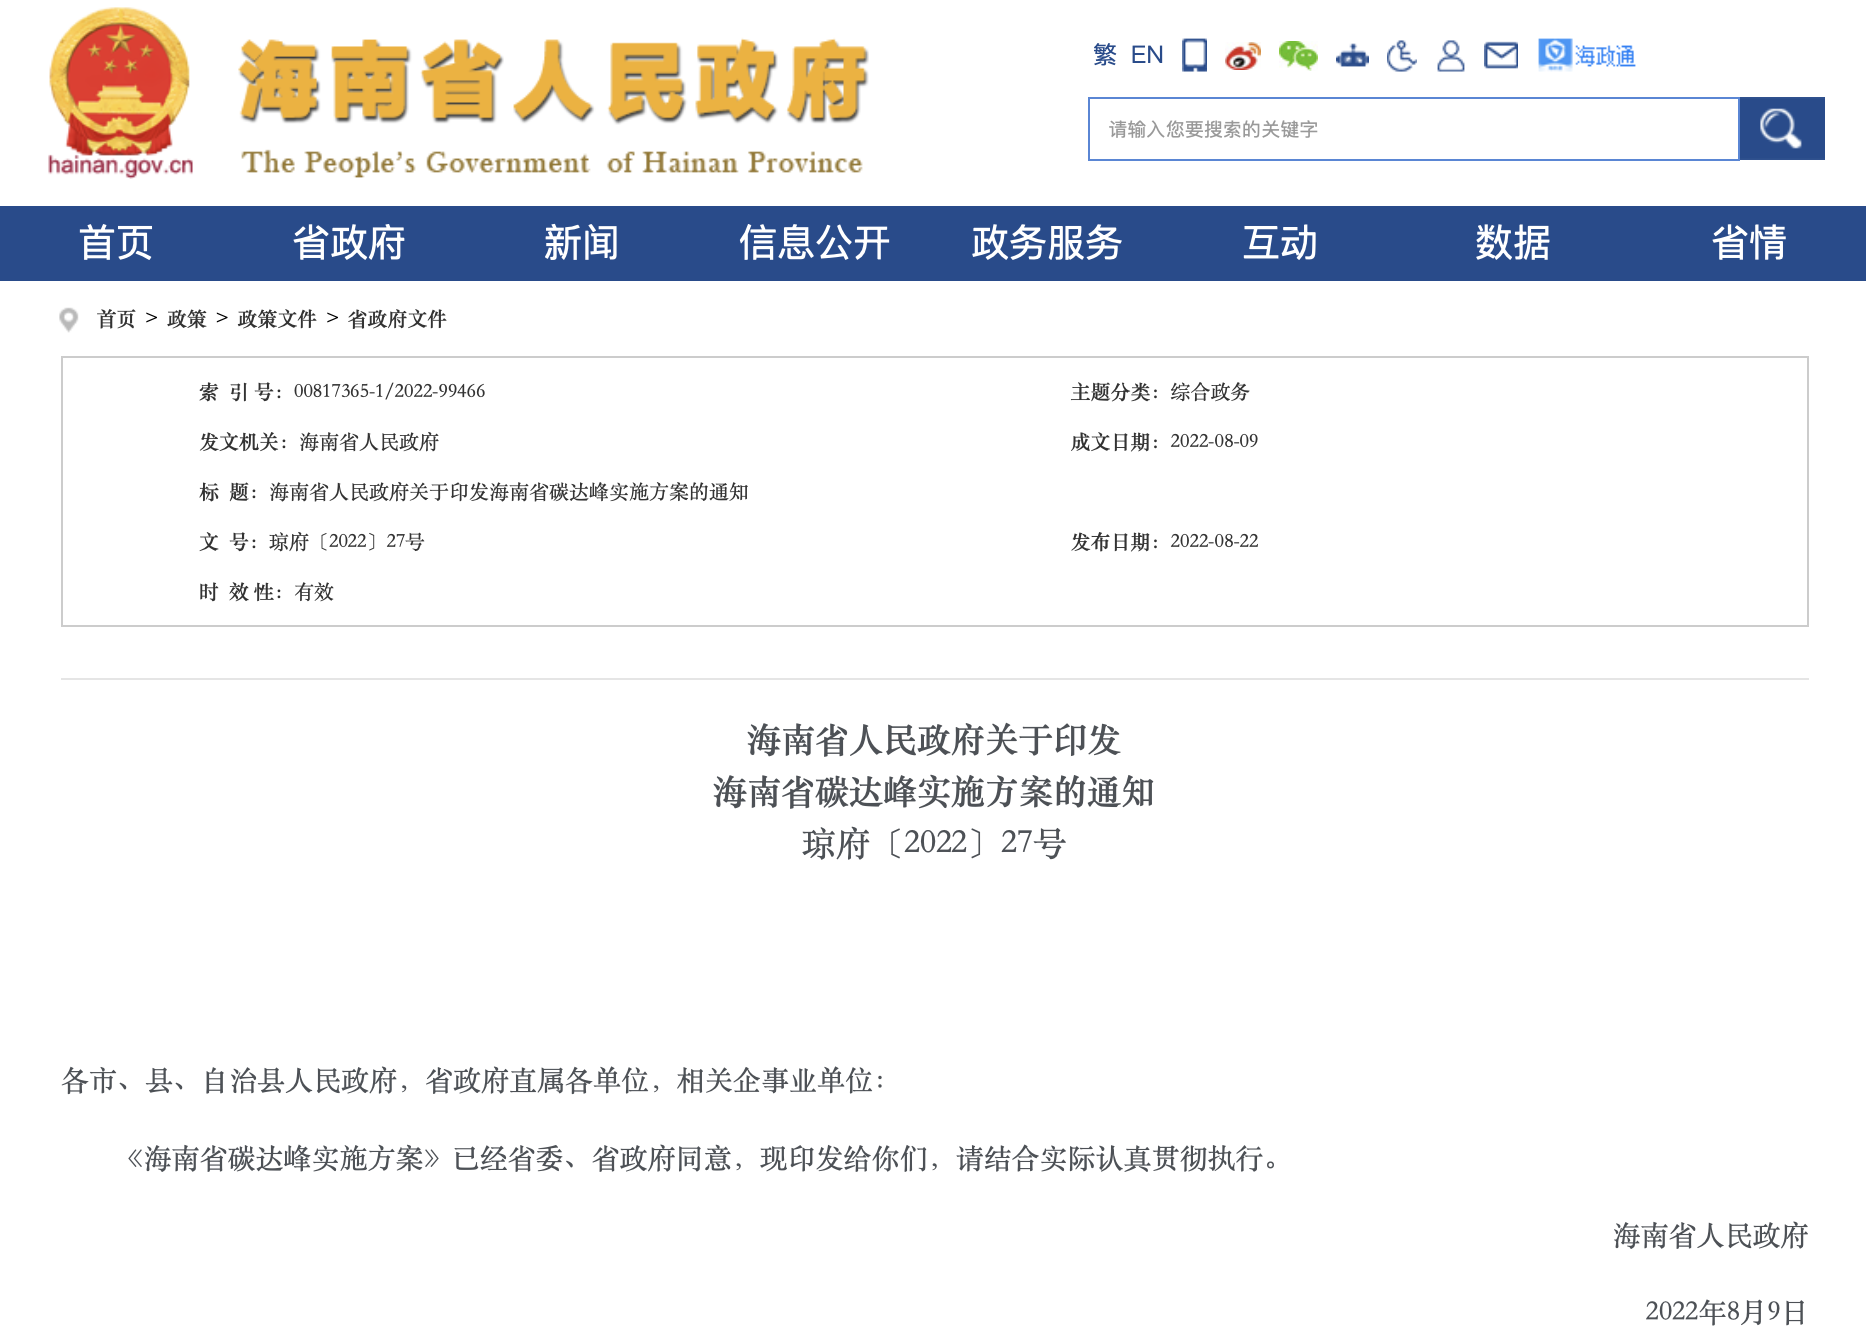Click the breadcrumb location pin icon

click(69, 319)
